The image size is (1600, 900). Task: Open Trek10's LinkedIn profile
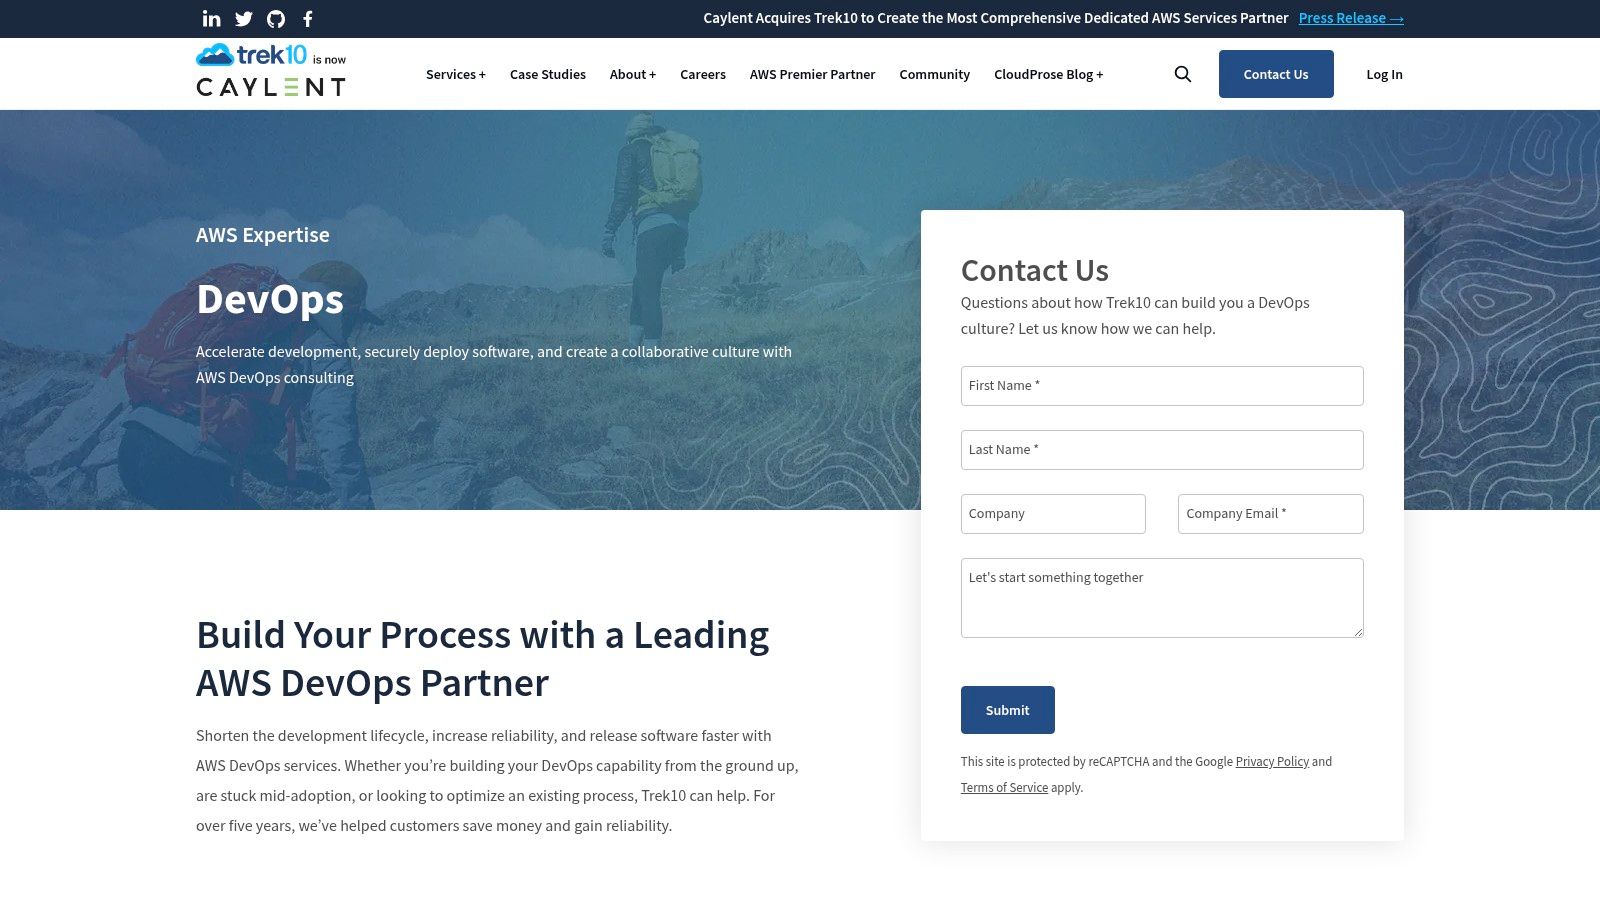[211, 18]
